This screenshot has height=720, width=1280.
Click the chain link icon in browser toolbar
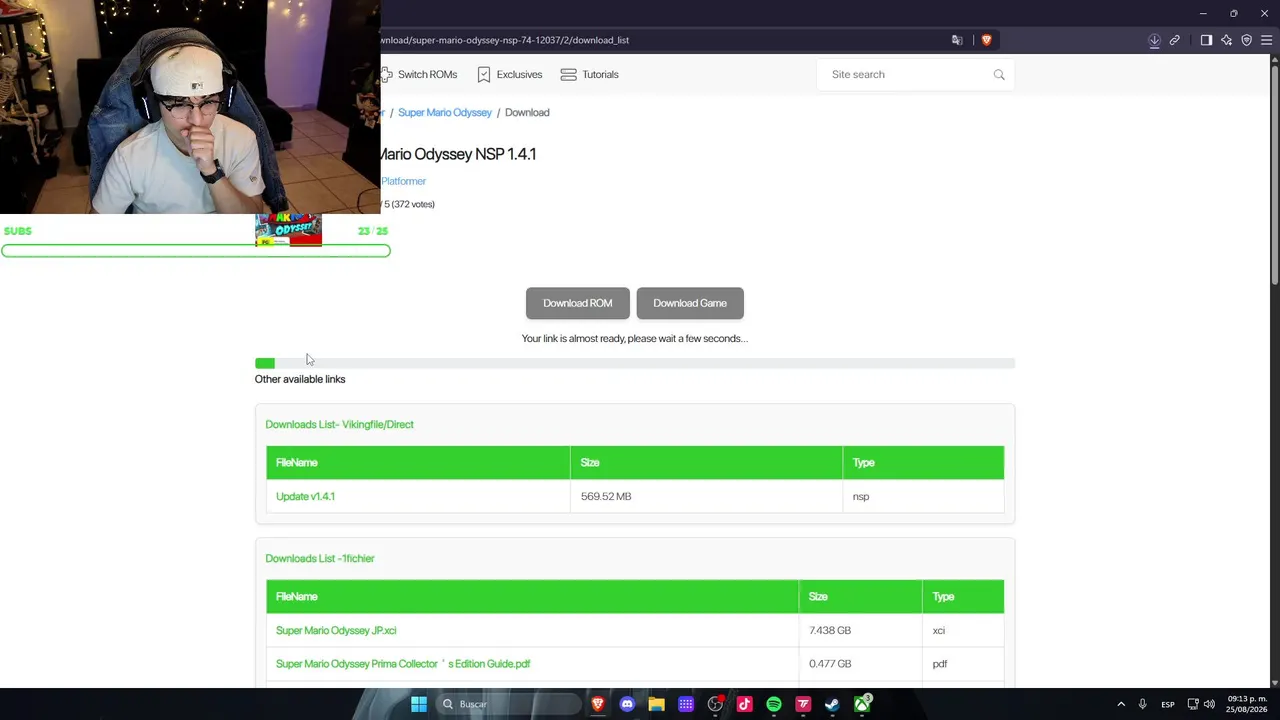[x=1175, y=40]
